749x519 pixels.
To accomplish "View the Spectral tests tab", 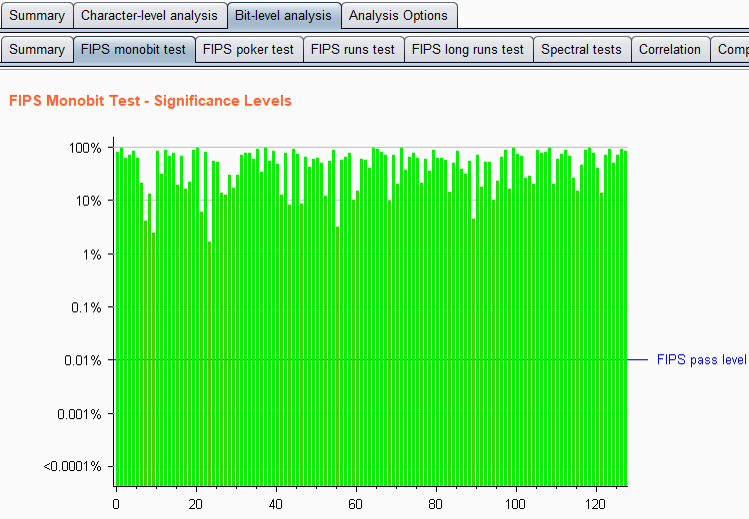I will 581,49.
